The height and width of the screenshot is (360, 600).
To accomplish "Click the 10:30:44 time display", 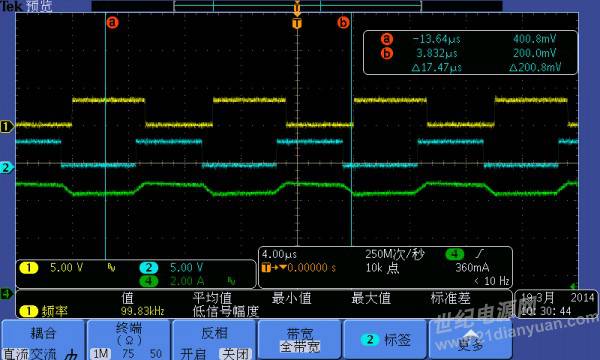I will tap(546, 311).
